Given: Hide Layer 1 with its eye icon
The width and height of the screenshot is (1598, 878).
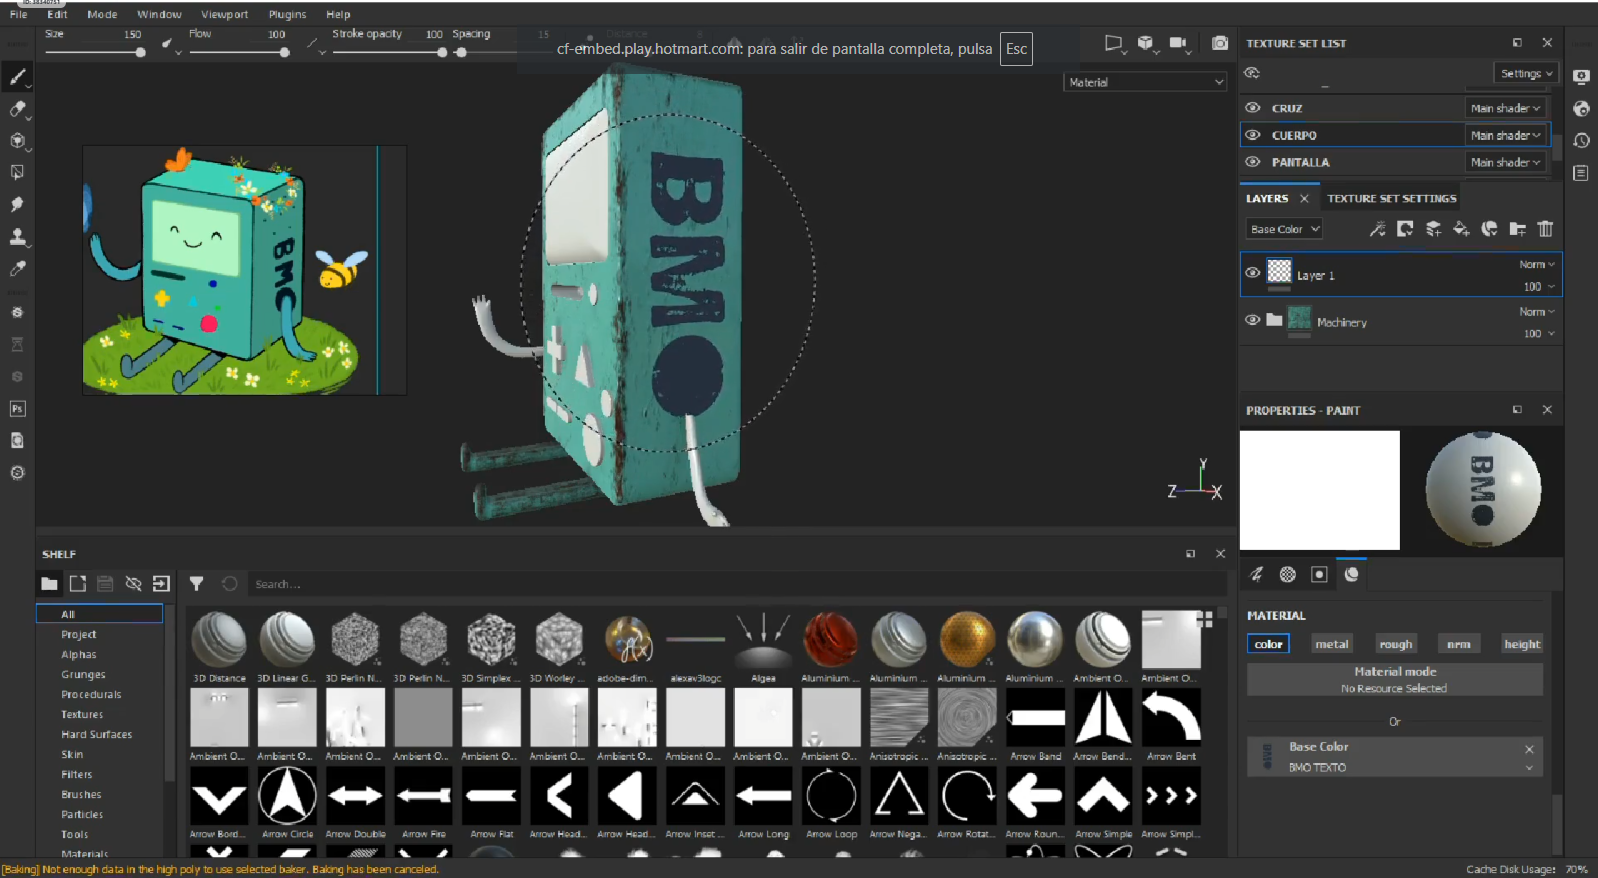Looking at the screenshot, I should pyautogui.click(x=1252, y=272).
